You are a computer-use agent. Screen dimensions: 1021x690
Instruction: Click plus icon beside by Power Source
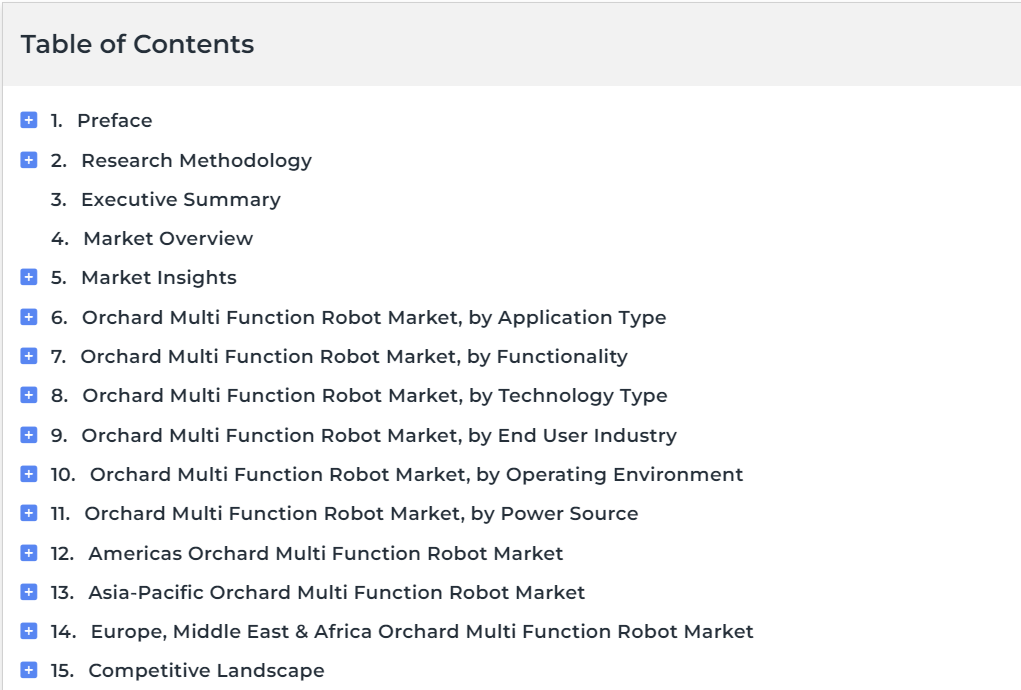[x=29, y=513]
